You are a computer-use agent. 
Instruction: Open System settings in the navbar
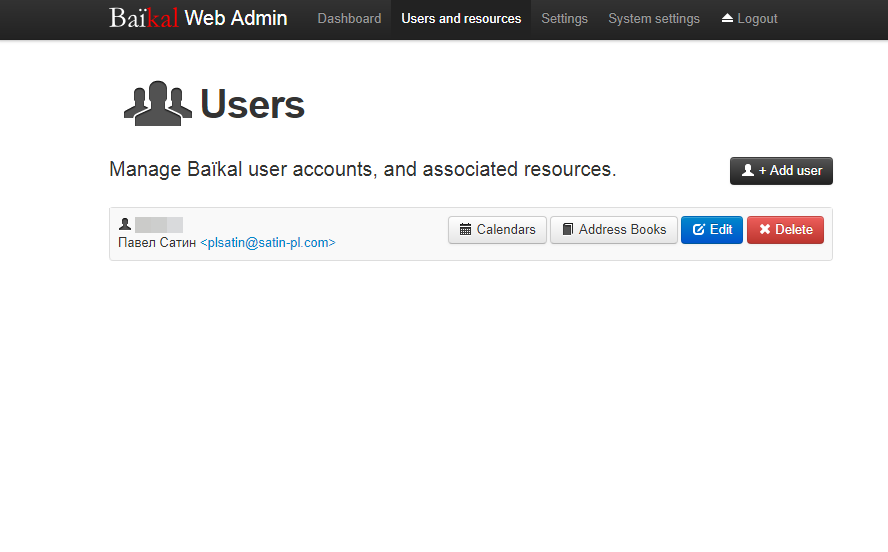pos(654,19)
